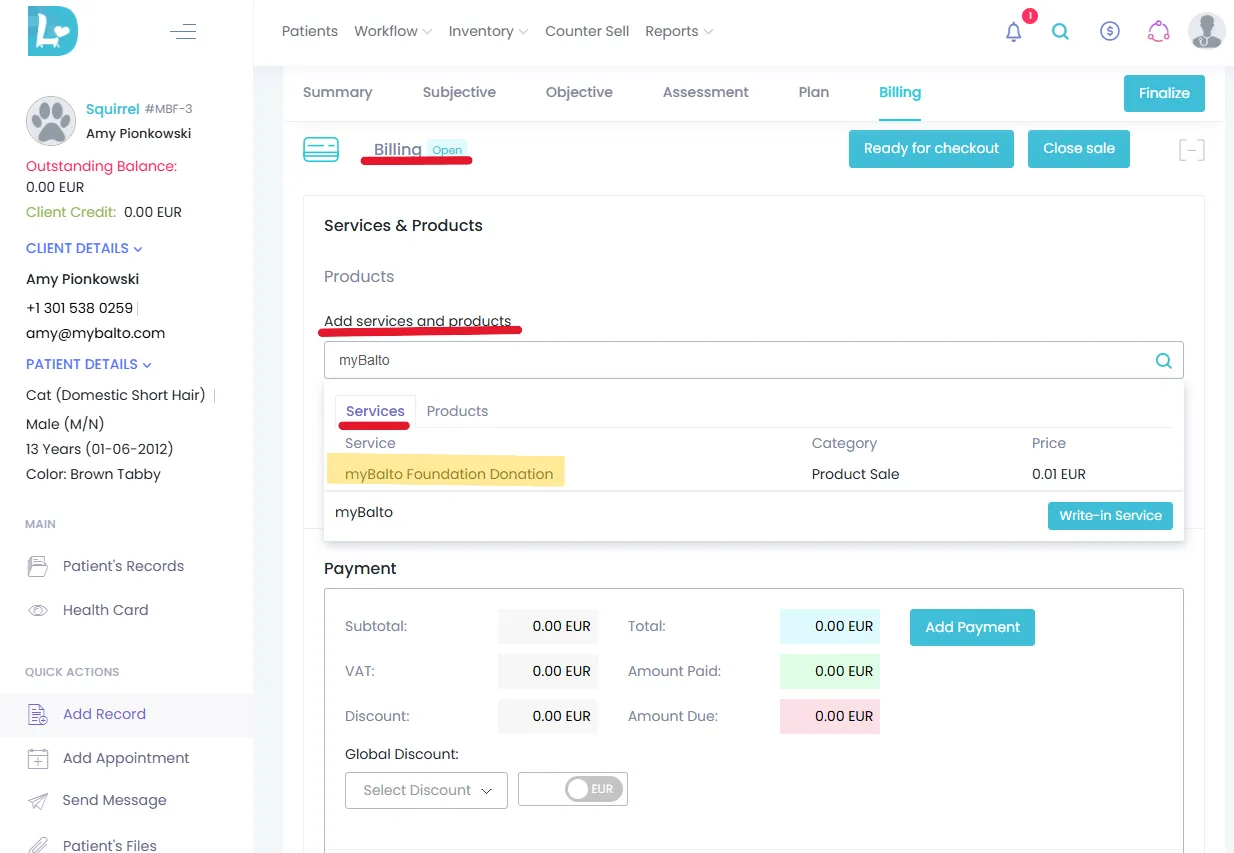Click the services search field containing myBalto
1234x853 pixels.
753,360
